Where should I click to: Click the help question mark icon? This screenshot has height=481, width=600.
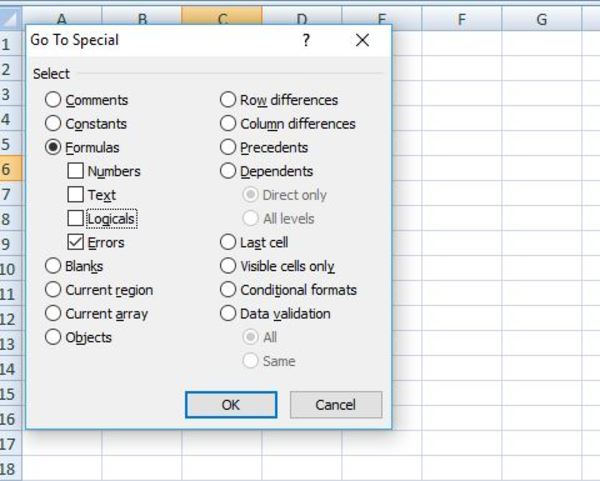click(x=306, y=40)
